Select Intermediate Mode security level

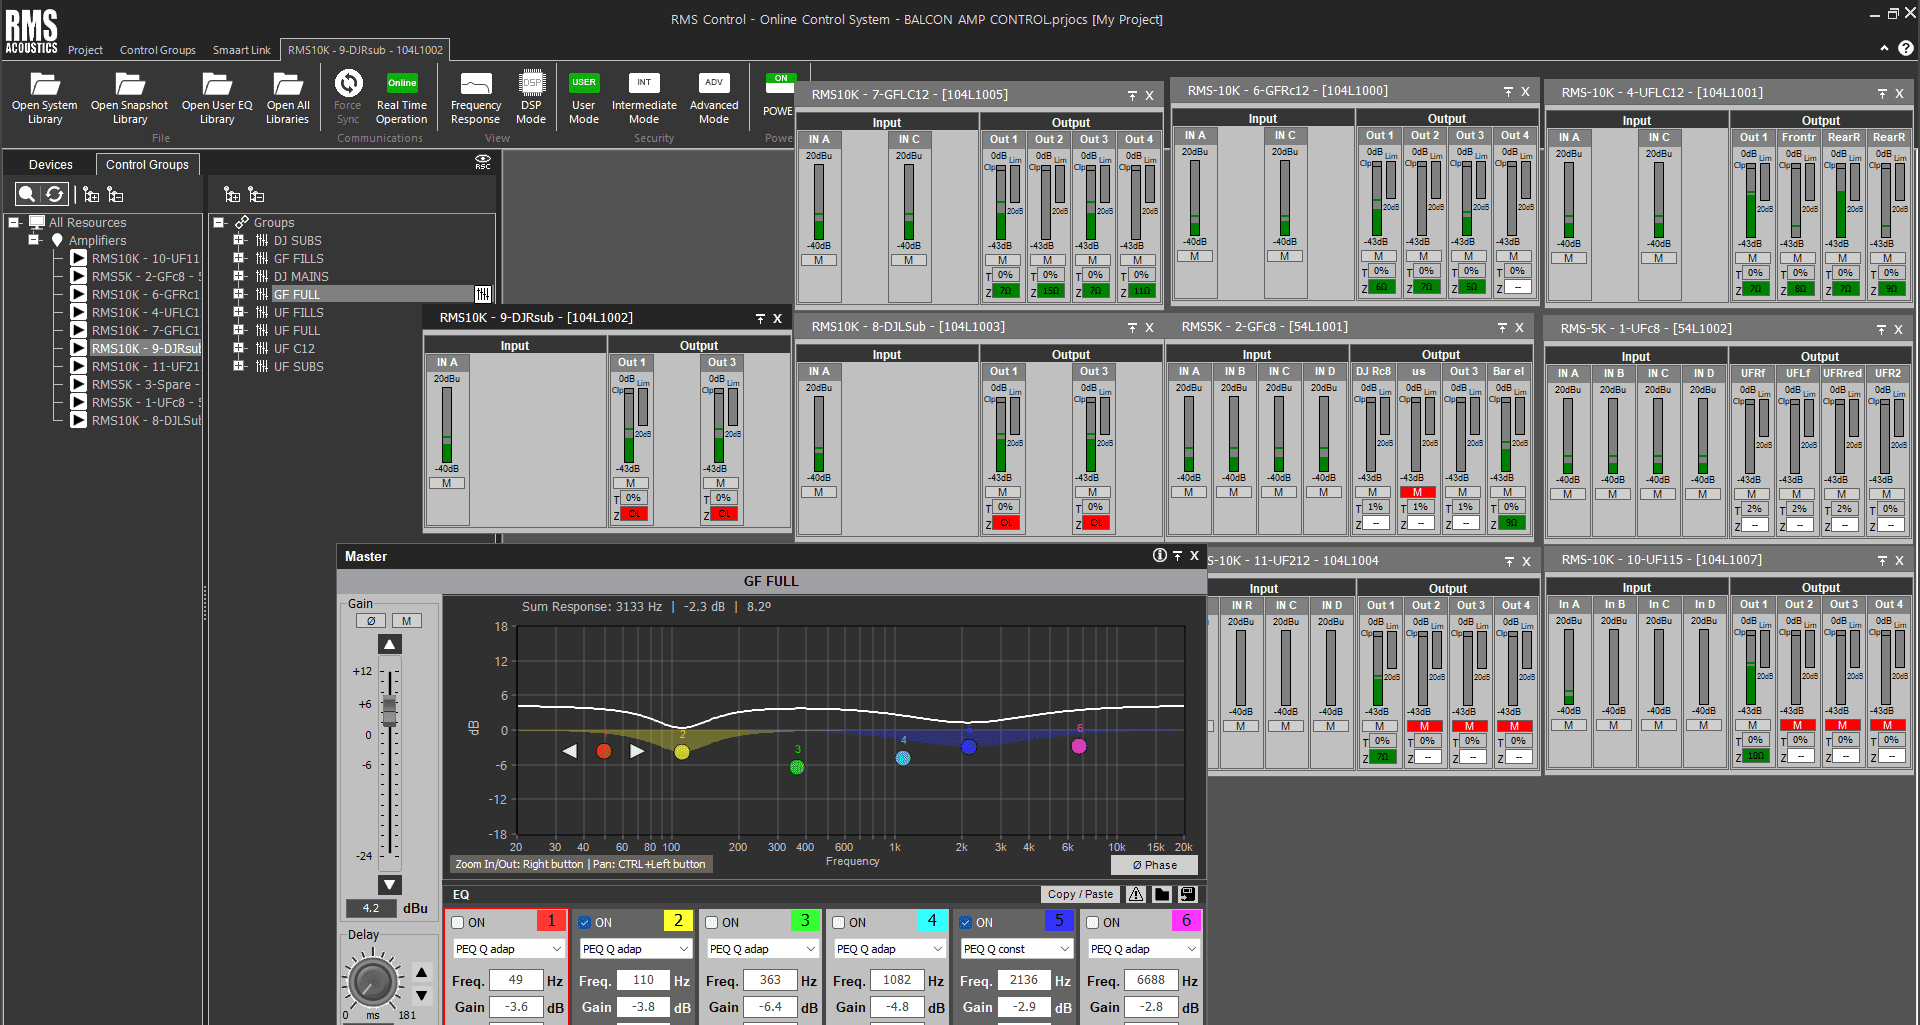(x=644, y=98)
